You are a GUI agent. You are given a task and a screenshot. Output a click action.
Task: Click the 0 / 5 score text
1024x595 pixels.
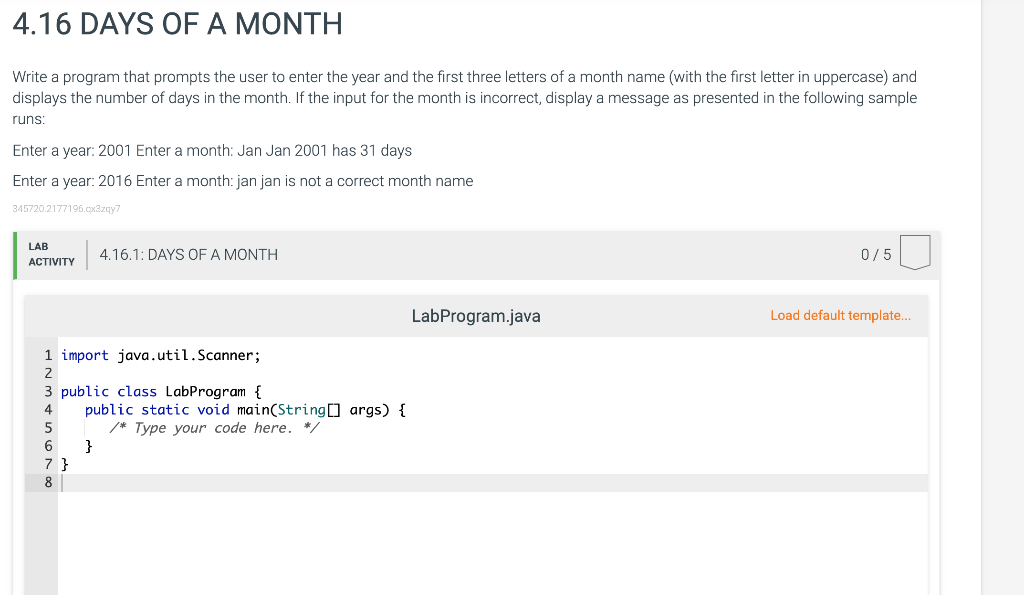pos(874,254)
